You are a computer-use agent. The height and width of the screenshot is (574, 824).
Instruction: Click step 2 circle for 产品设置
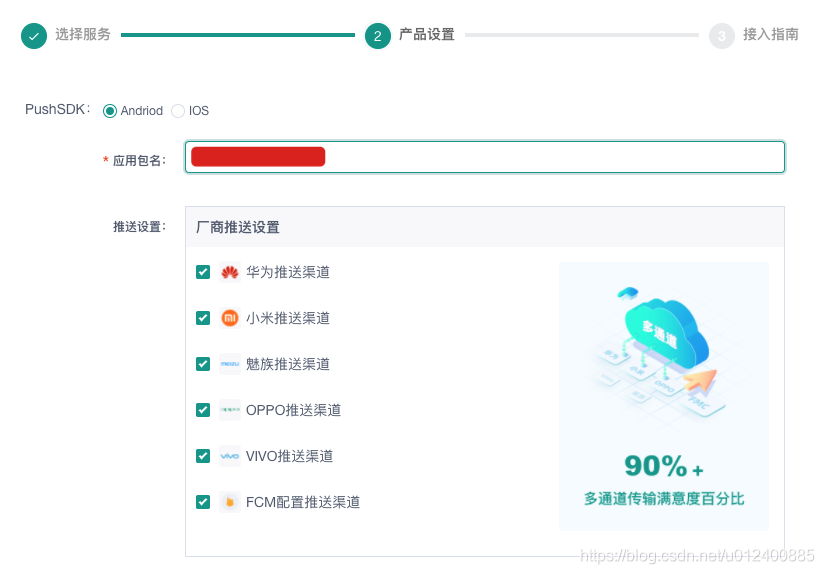(377, 36)
